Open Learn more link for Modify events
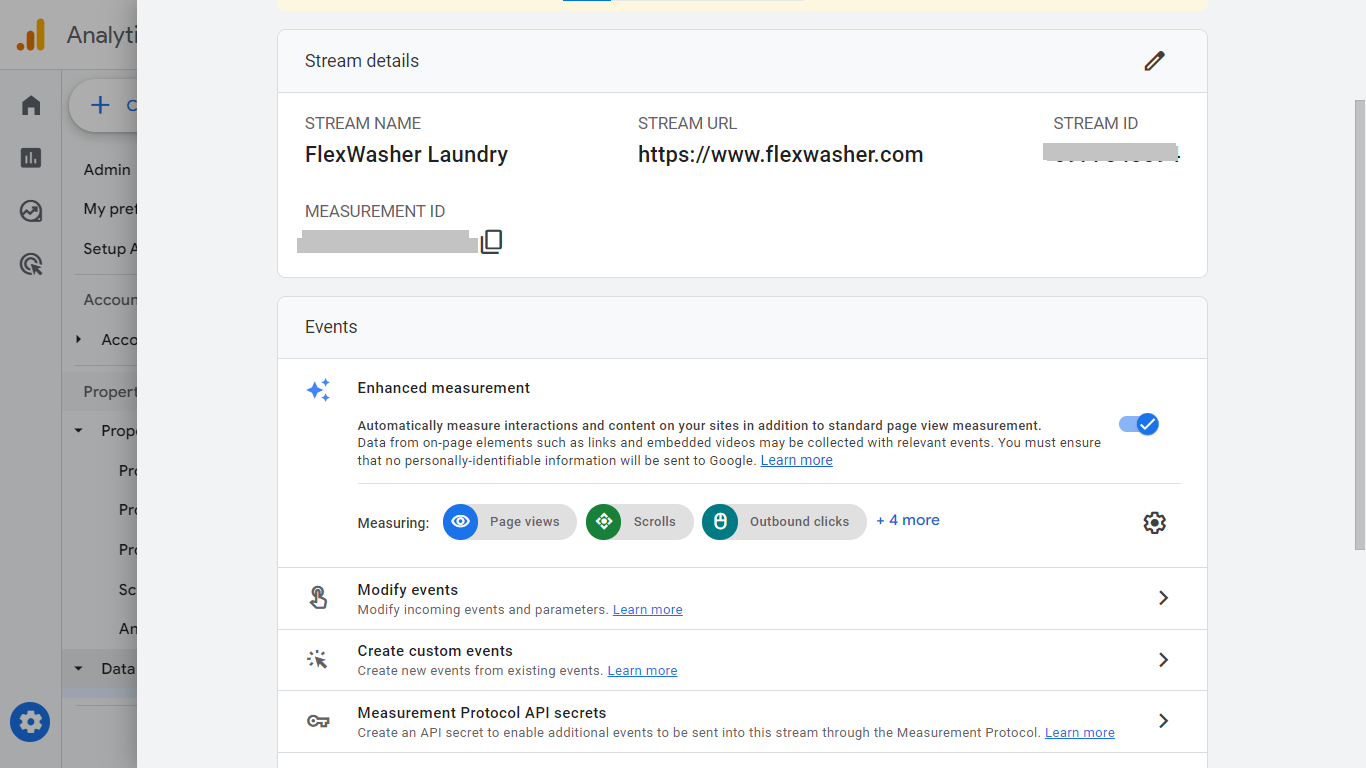This screenshot has width=1366, height=768. (x=647, y=609)
